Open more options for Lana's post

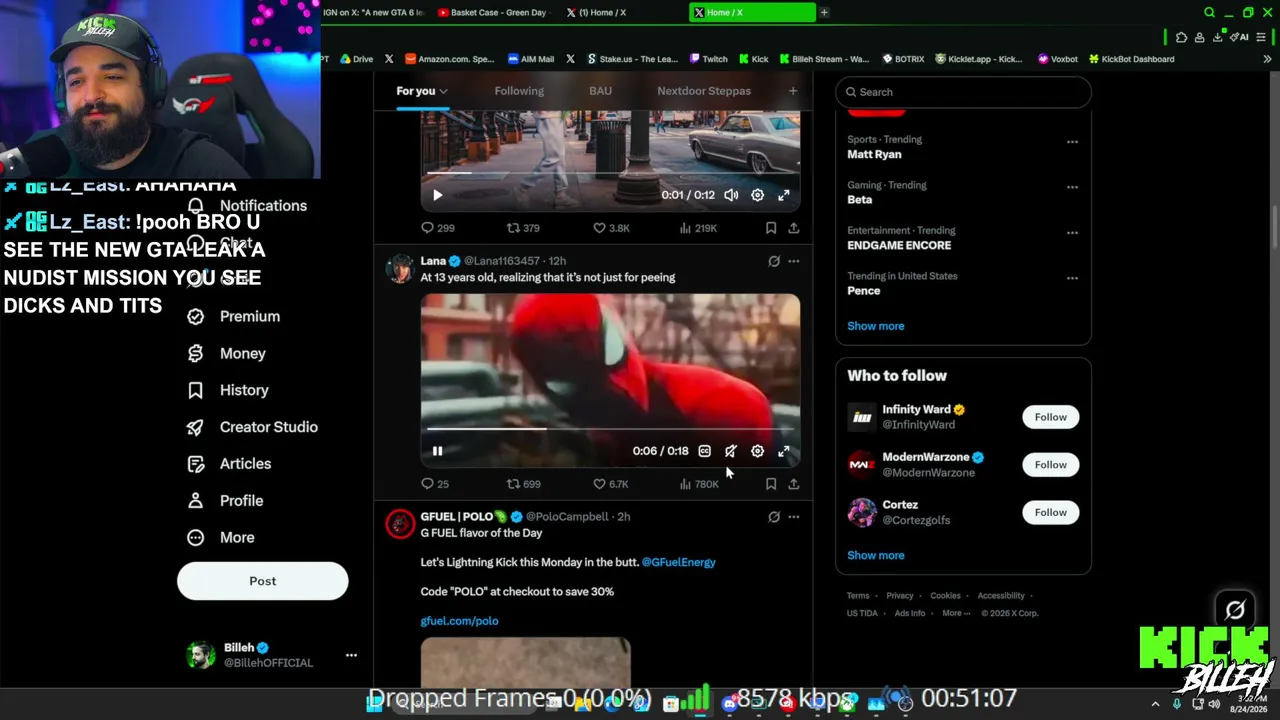(x=793, y=261)
